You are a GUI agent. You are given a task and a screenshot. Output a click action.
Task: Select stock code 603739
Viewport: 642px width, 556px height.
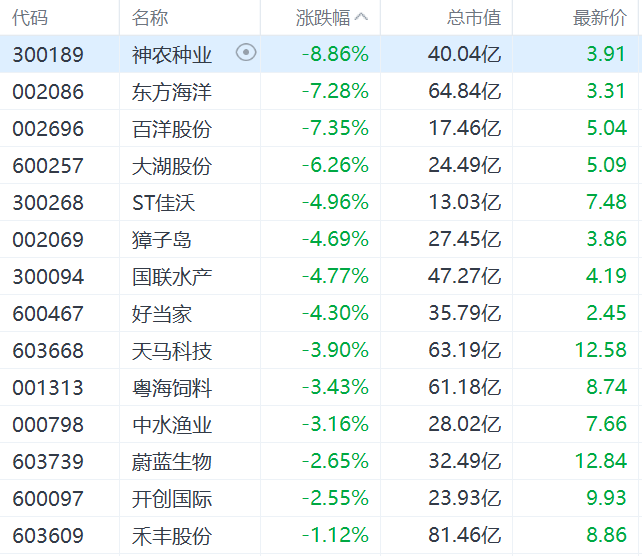pos(48,462)
